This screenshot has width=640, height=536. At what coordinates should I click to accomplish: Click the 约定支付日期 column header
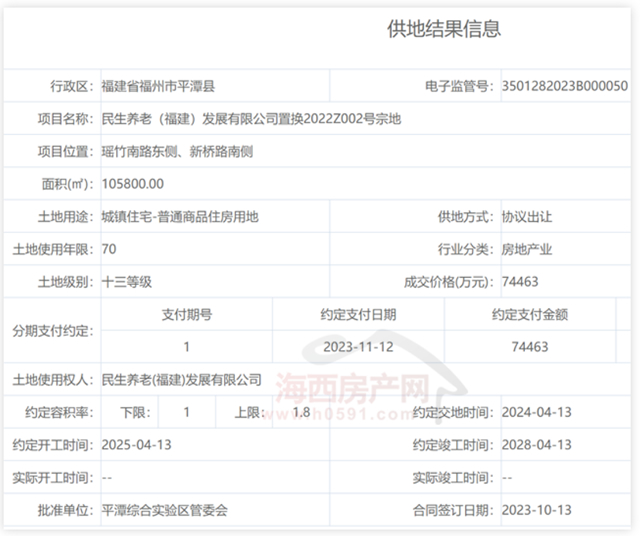tap(358, 314)
